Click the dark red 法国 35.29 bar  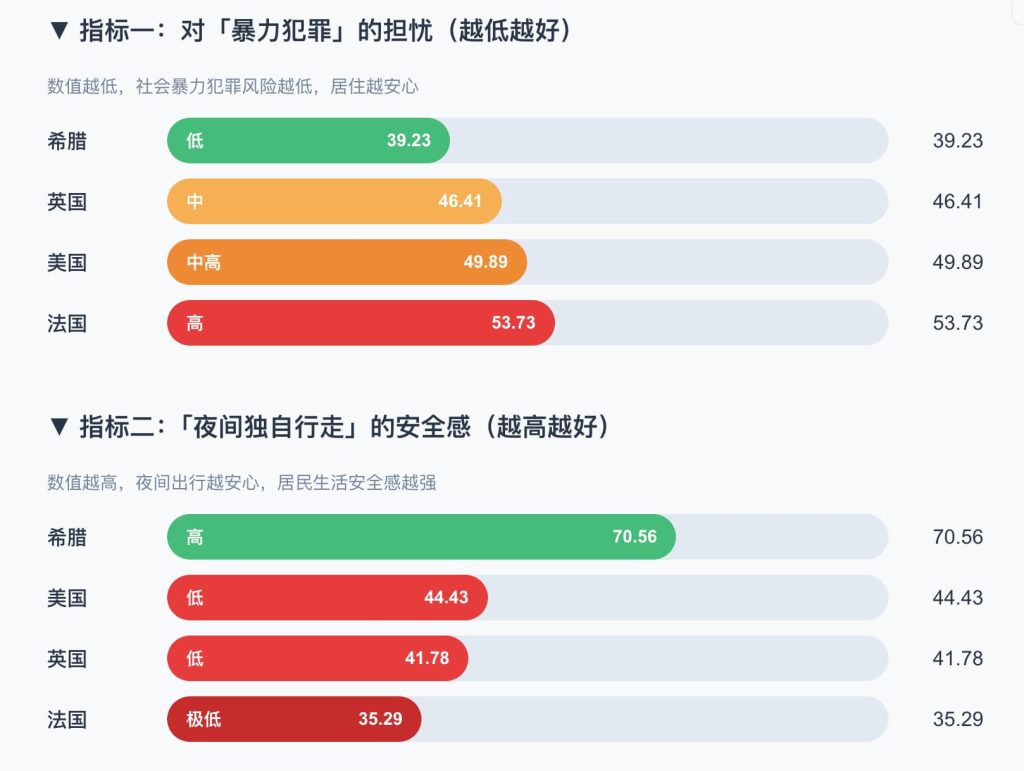tap(294, 719)
